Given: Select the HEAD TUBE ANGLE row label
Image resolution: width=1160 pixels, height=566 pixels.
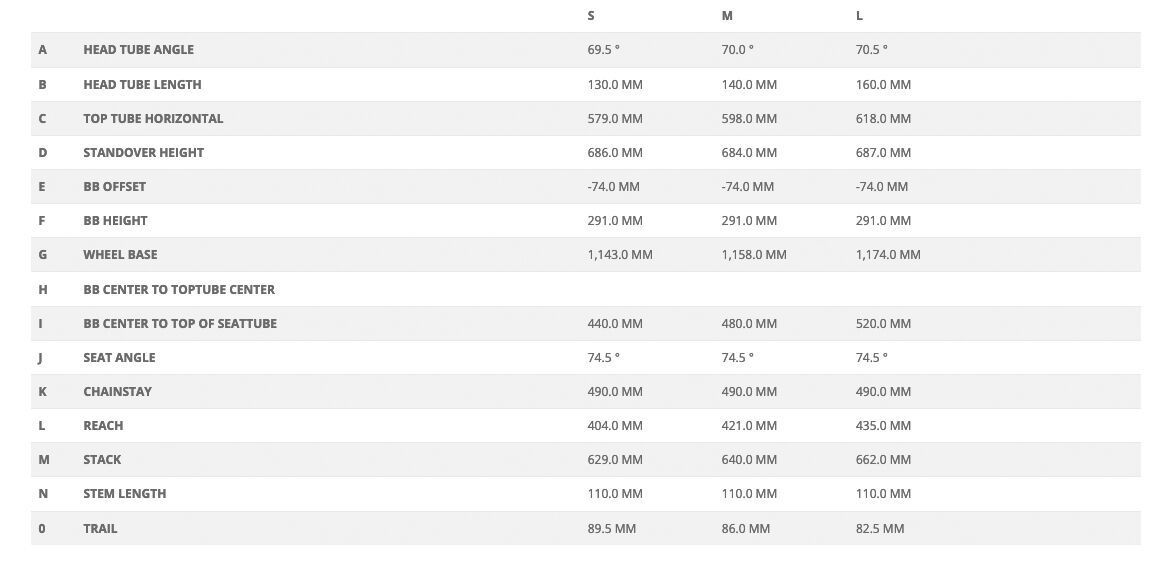Looking at the screenshot, I should (x=138, y=50).
